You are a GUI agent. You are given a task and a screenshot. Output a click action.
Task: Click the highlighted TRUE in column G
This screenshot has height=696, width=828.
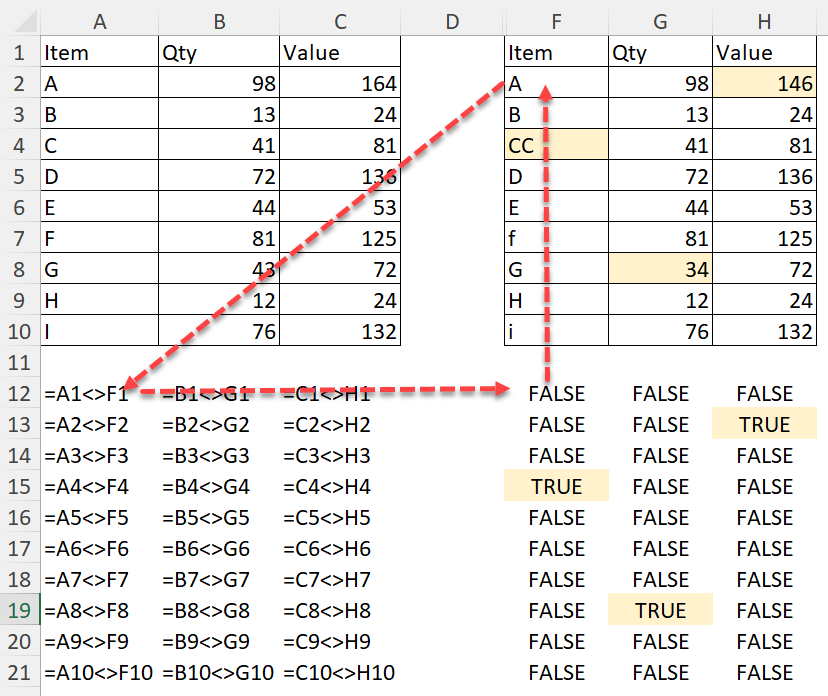tap(660, 611)
